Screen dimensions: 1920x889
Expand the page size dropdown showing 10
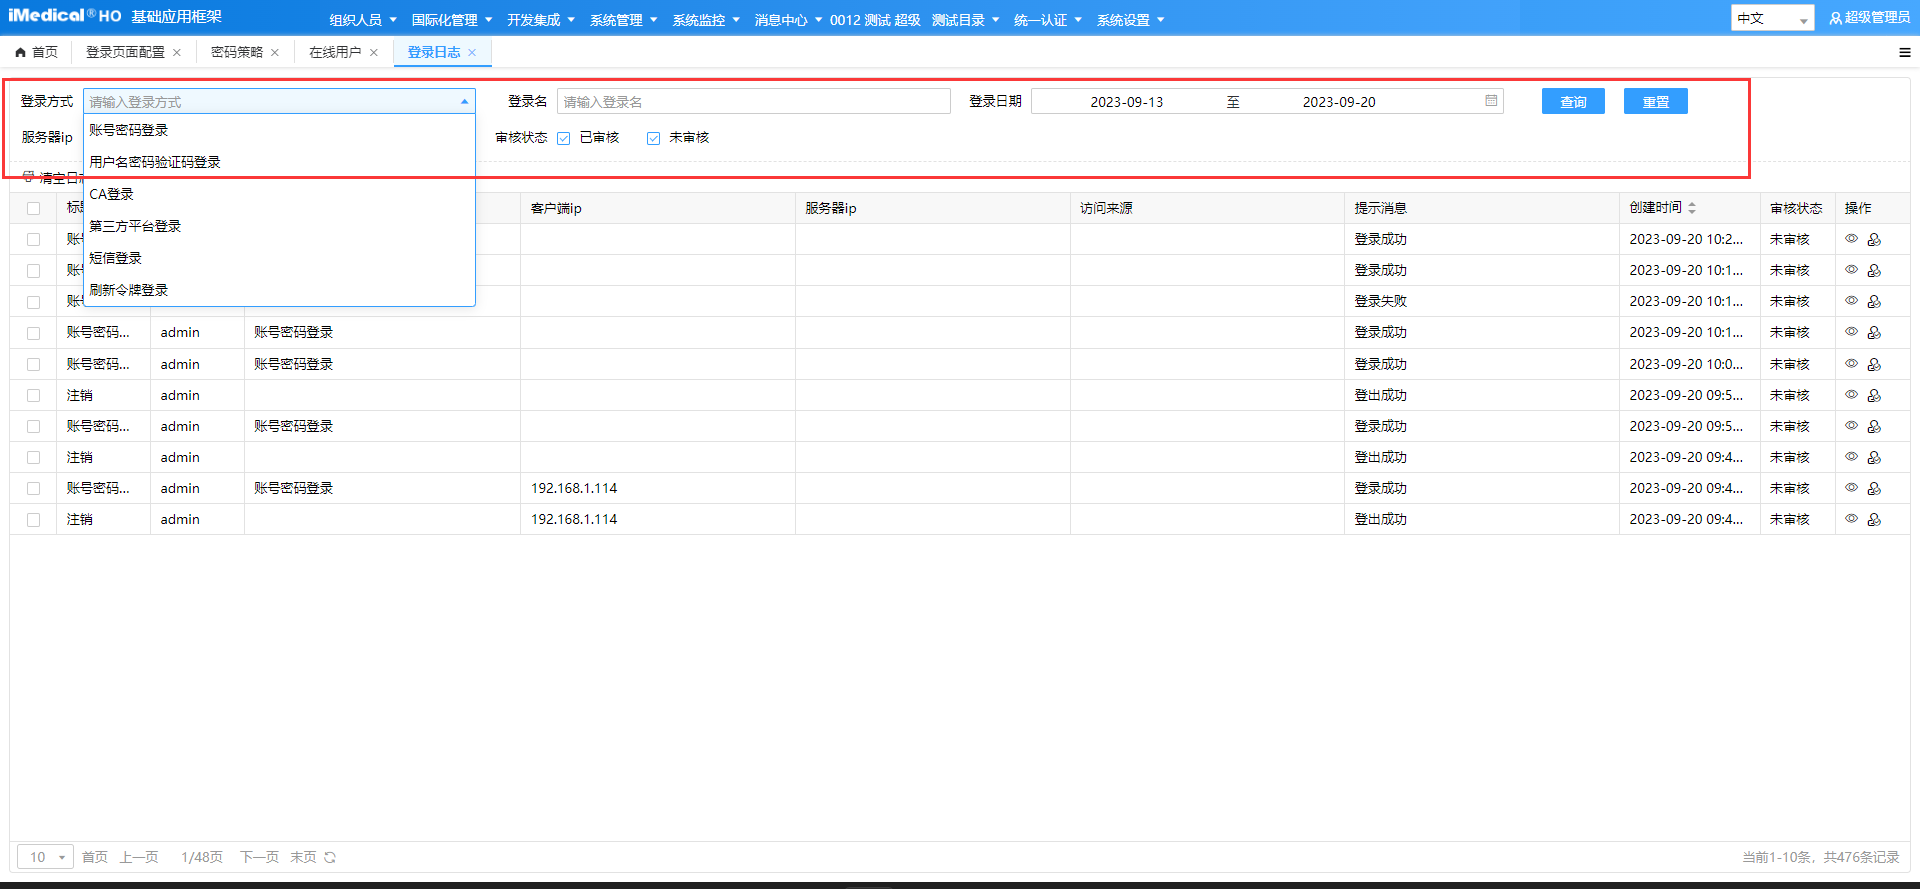45,857
